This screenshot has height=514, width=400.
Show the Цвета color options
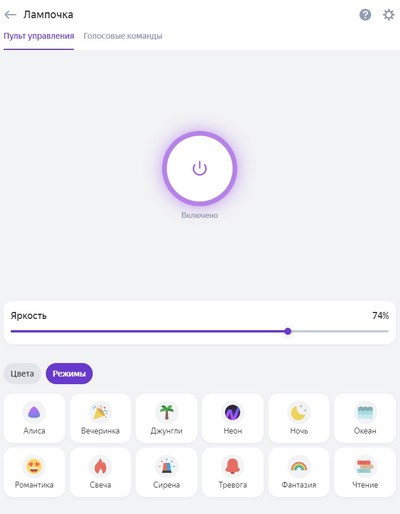(x=22, y=374)
